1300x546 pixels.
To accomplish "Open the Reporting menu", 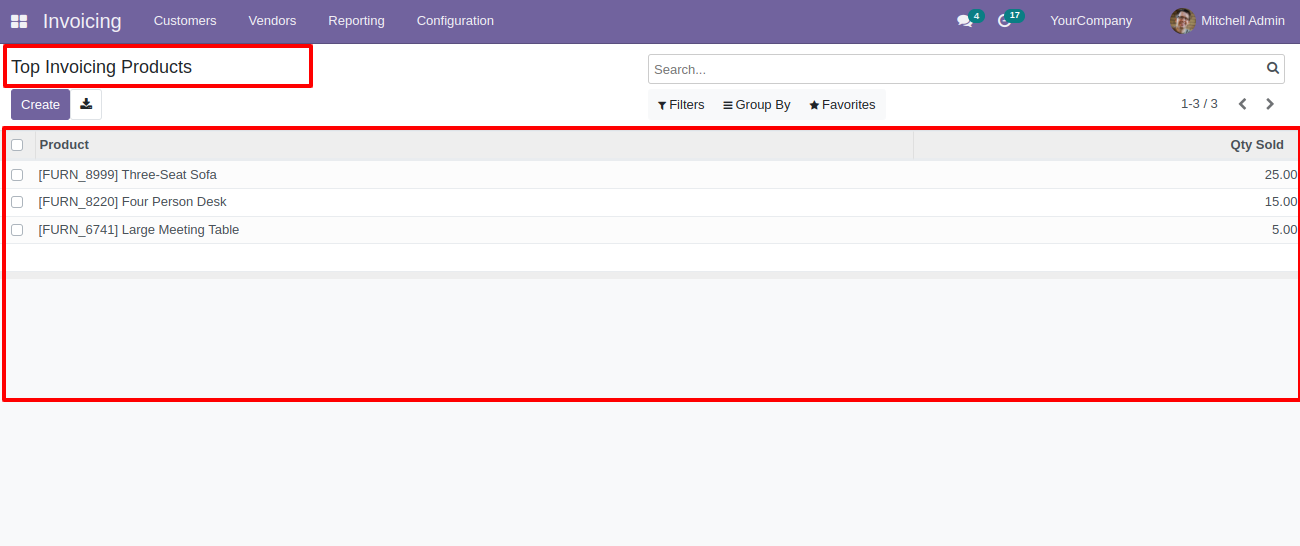I will pos(356,21).
